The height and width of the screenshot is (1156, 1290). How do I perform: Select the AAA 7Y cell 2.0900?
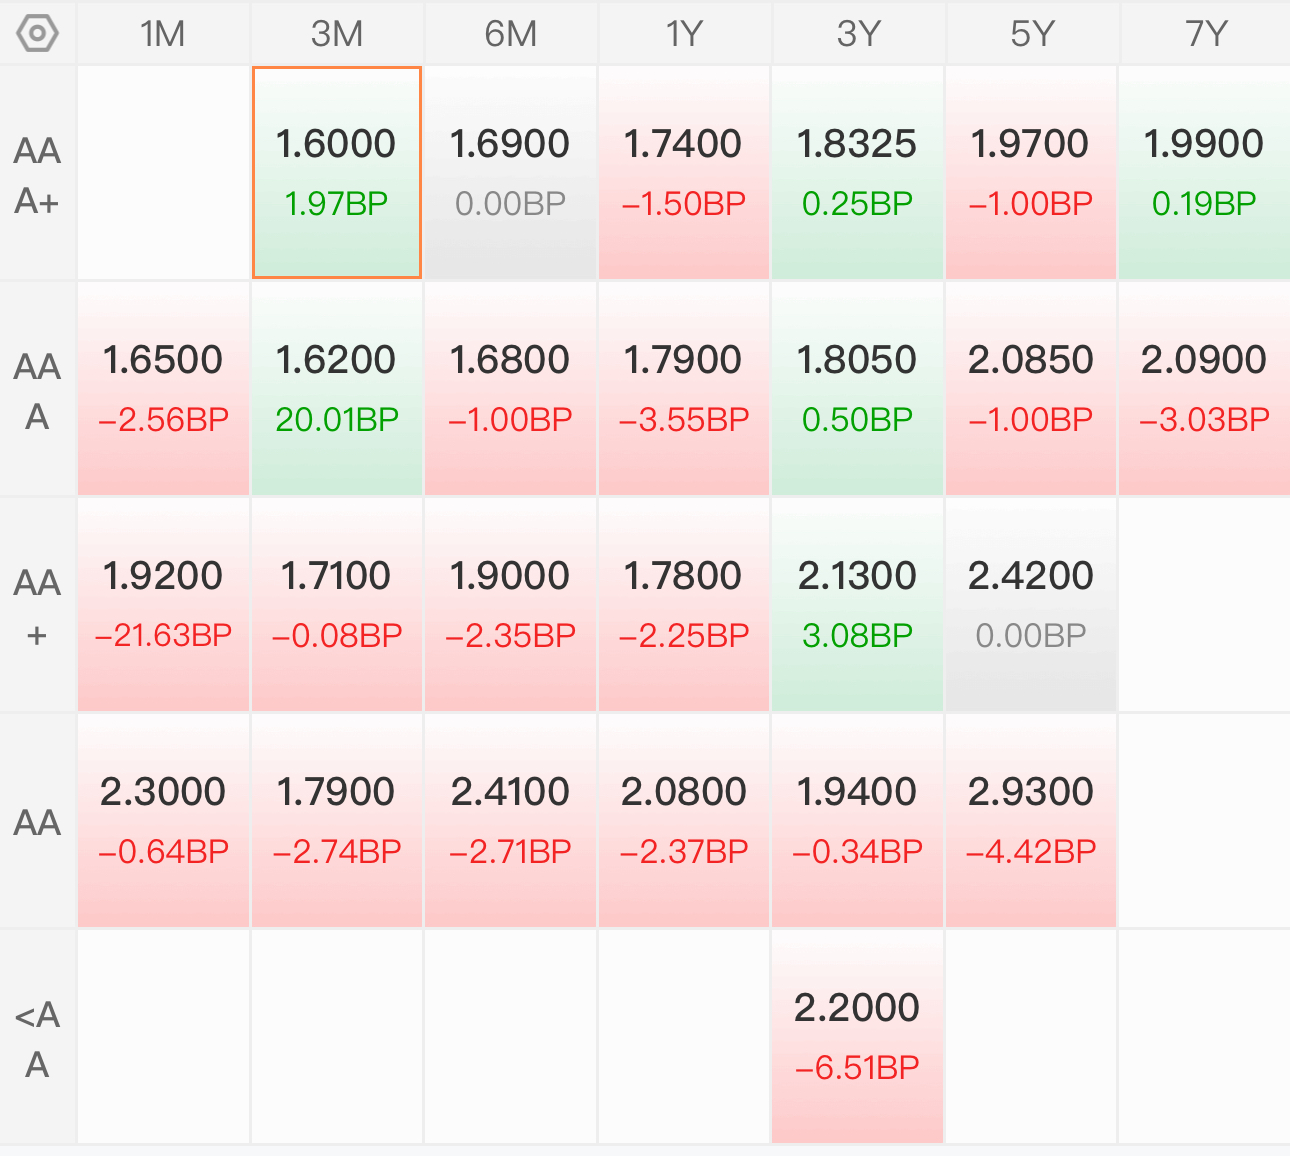[1204, 389]
